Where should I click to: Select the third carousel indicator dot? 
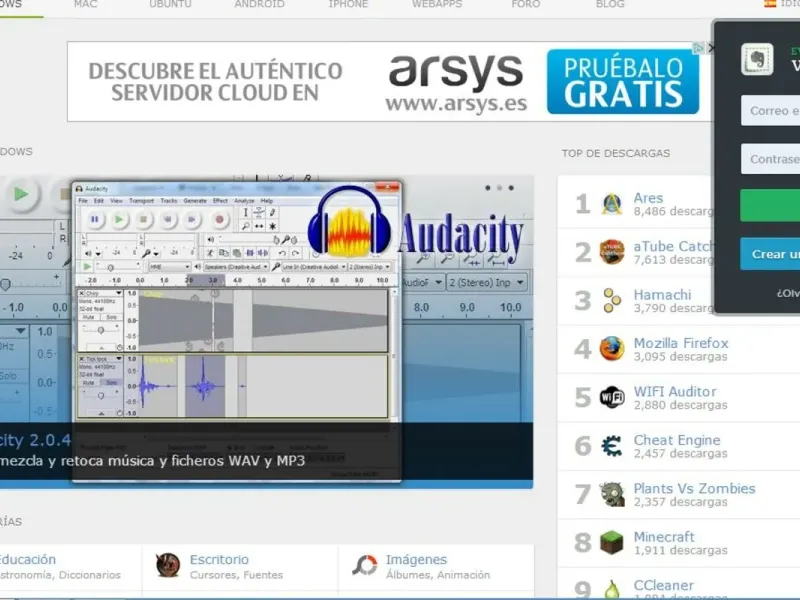(x=511, y=188)
